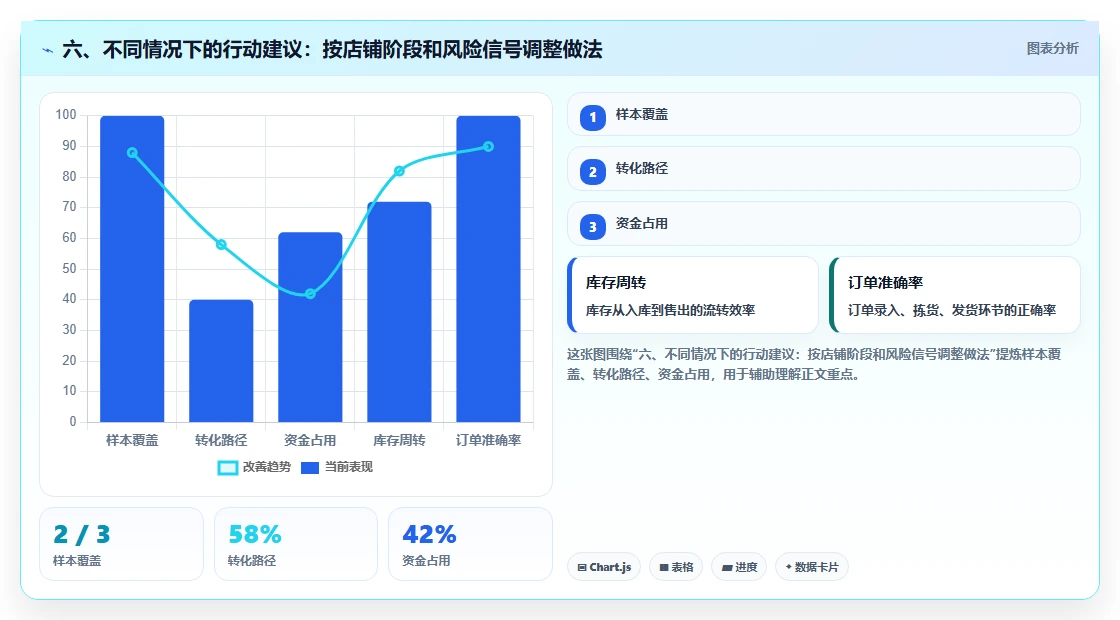1120x620 pixels.
Task: Click trend line point on 资金占用 bar
Action: pyautogui.click(x=310, y=294)
